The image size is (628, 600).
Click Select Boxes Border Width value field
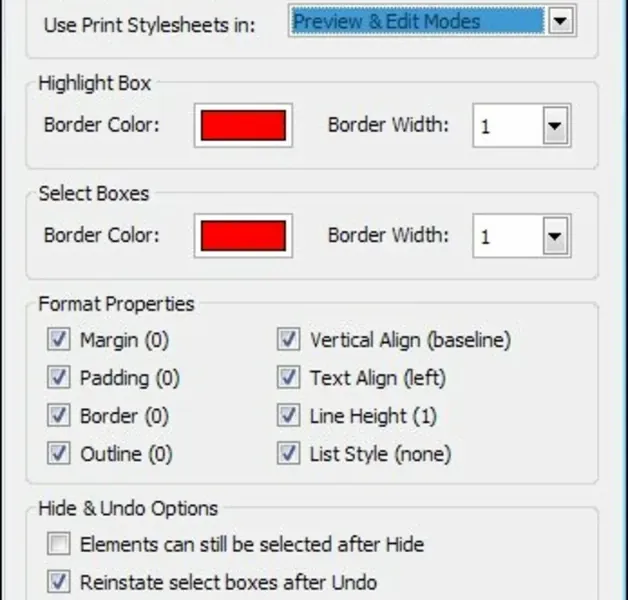507,237
